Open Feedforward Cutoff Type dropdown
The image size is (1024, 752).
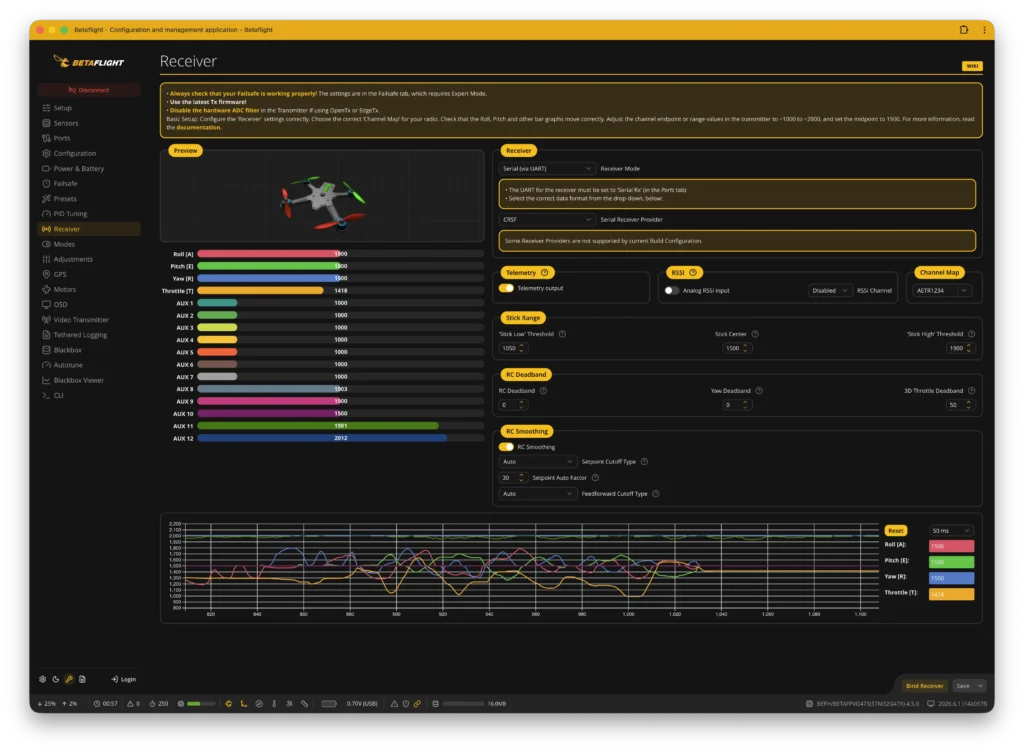point(537,494)
